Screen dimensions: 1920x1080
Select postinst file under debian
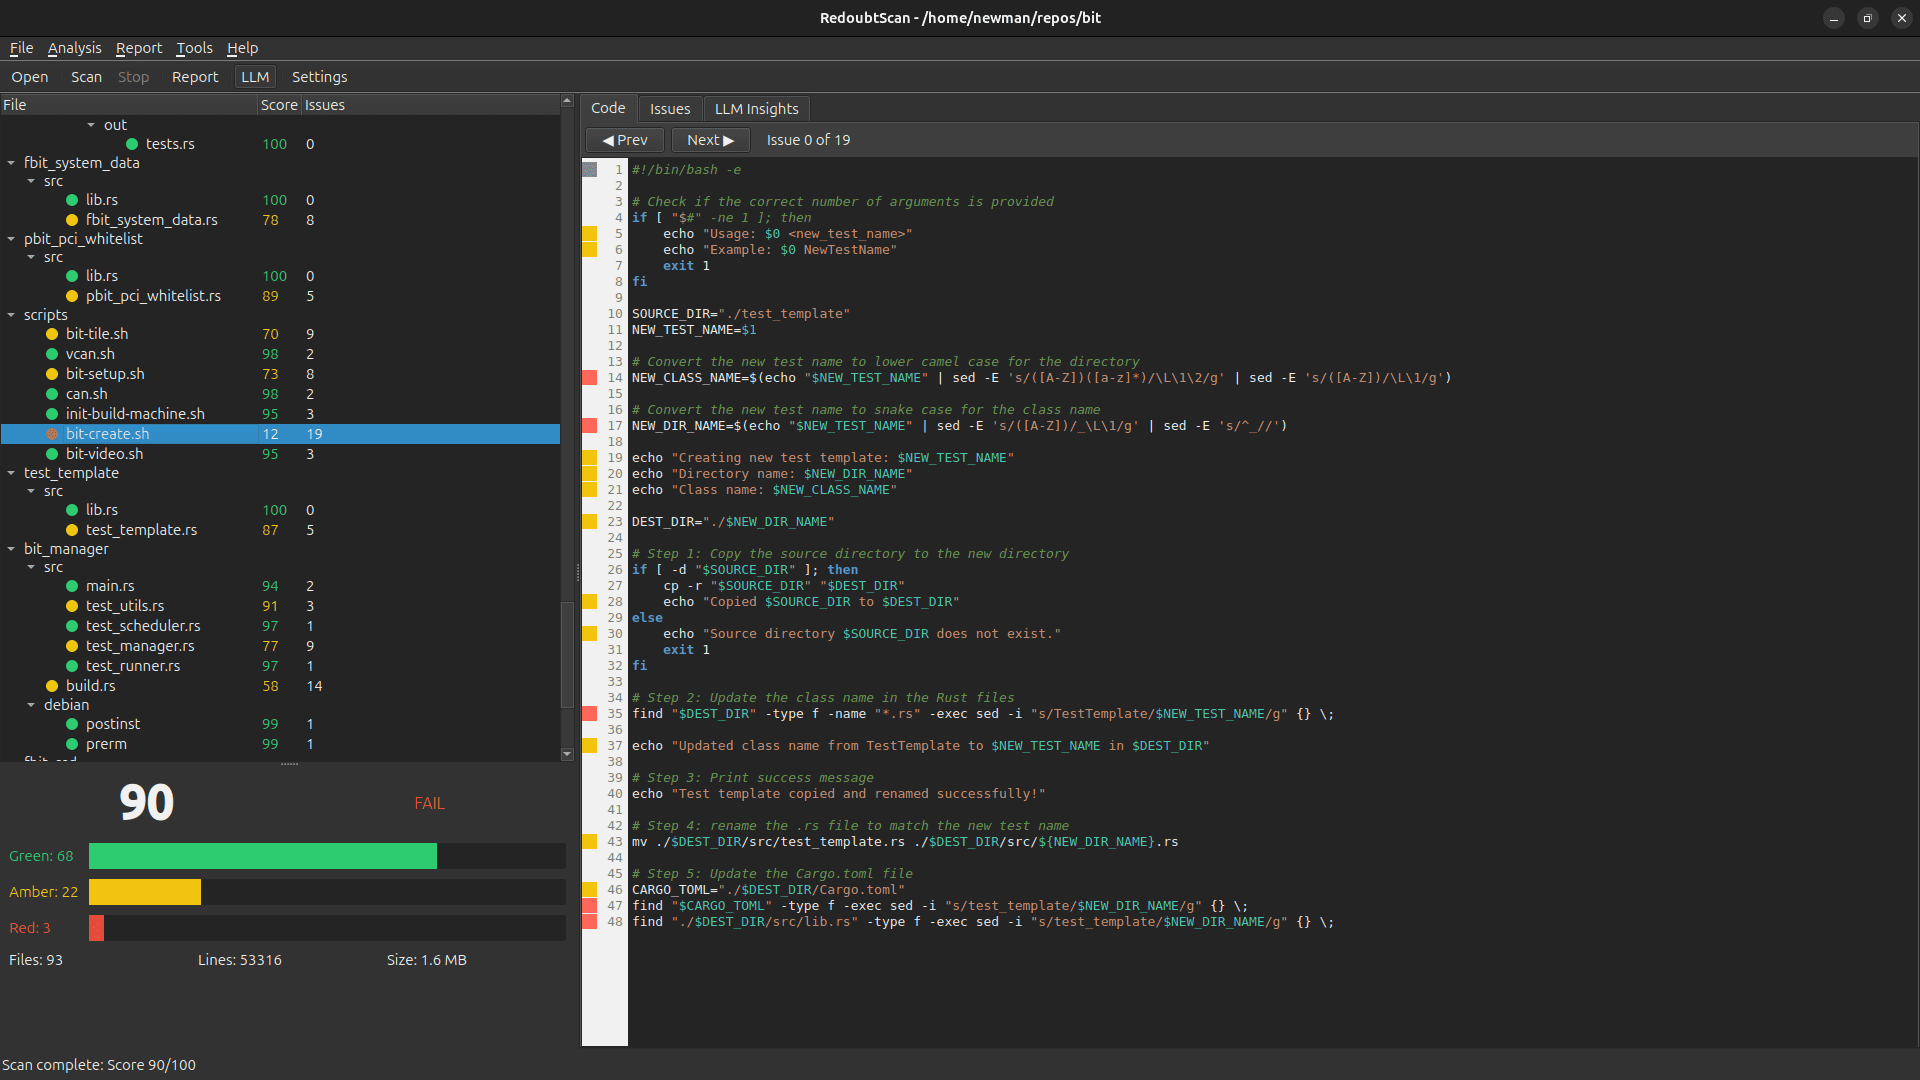113,724
